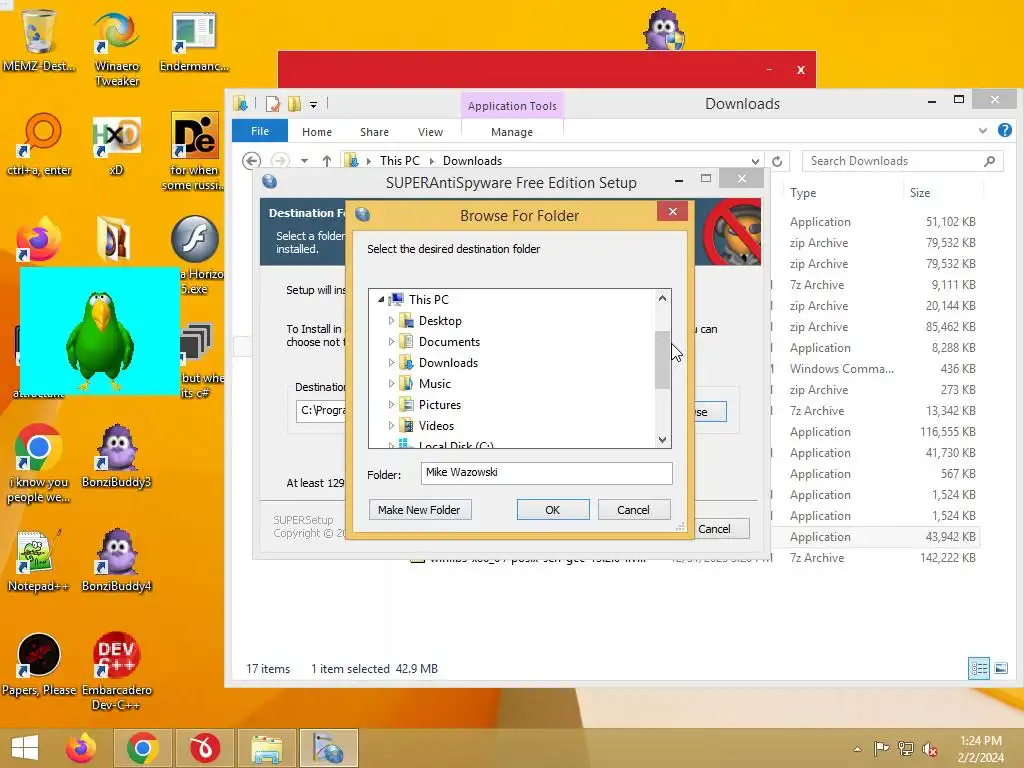Click the Search Downloads box

tap(903, 161)
